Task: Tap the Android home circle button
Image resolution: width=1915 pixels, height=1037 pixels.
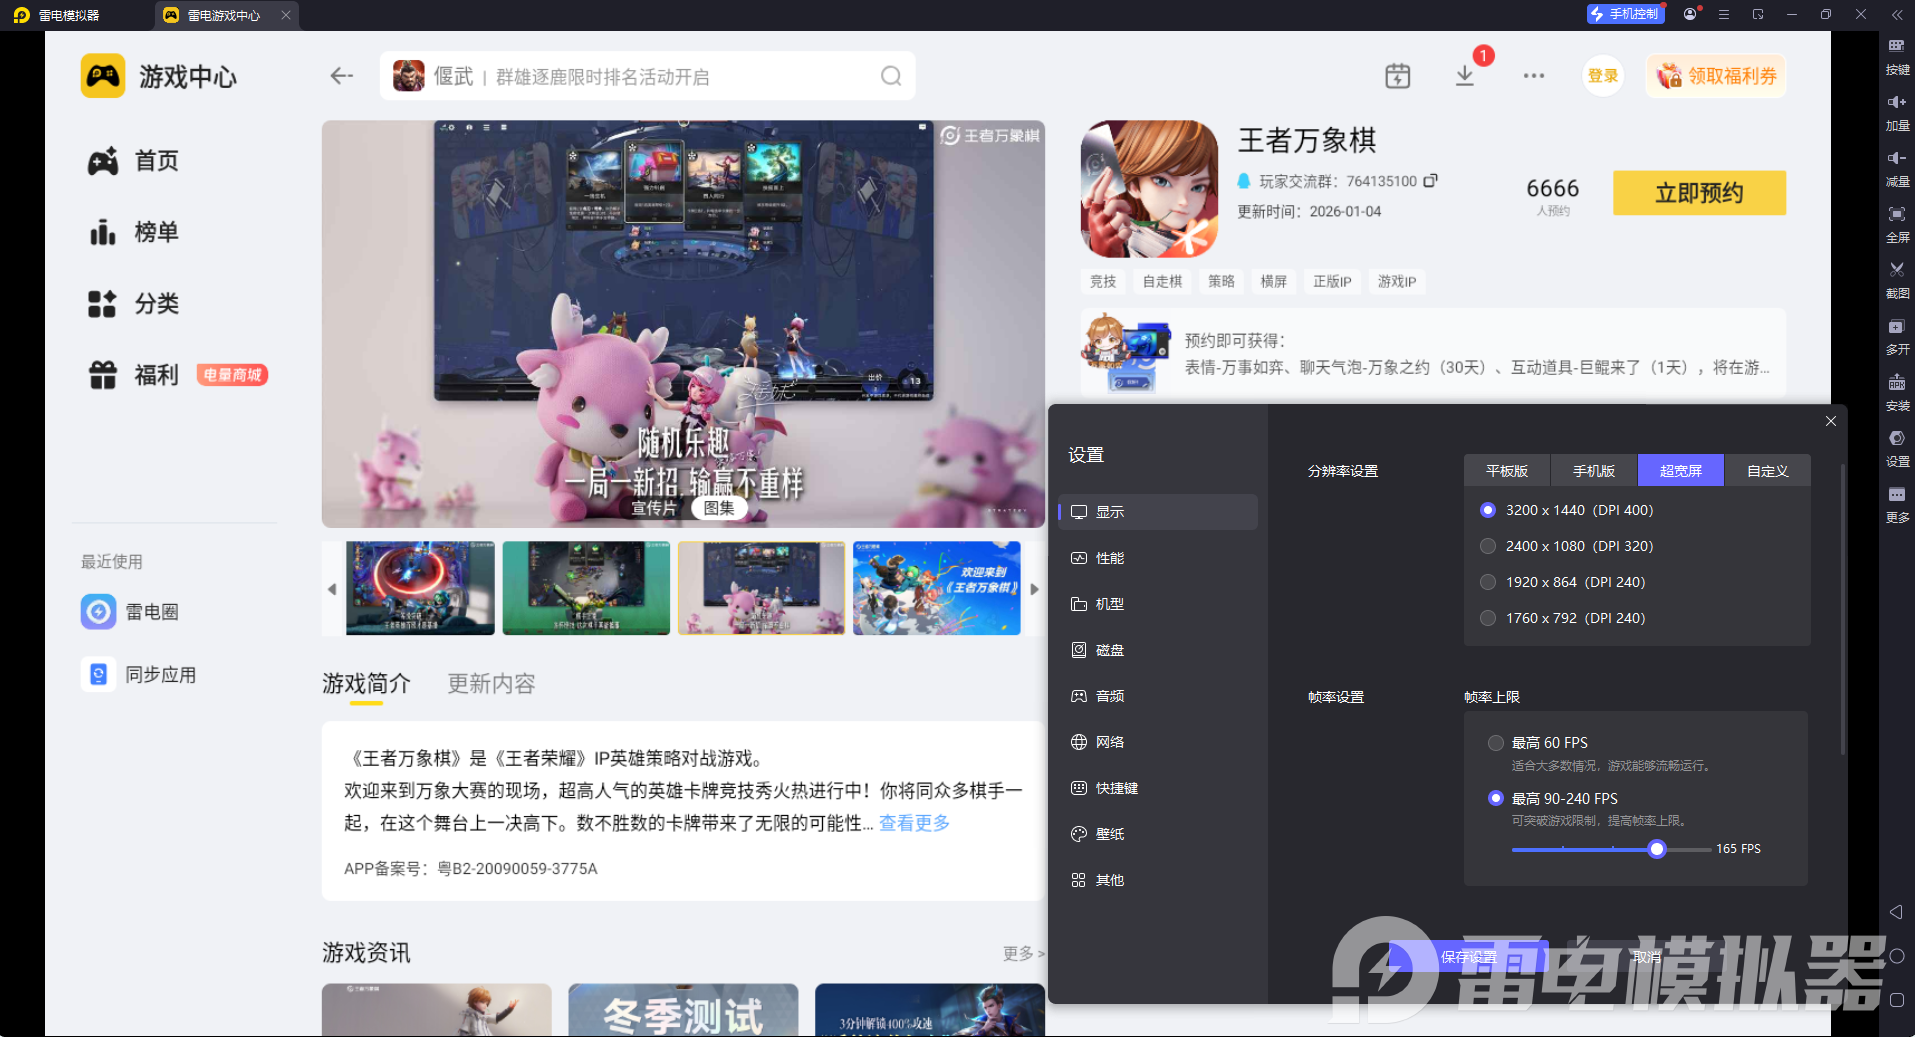Action: [x=1896, y=956]
